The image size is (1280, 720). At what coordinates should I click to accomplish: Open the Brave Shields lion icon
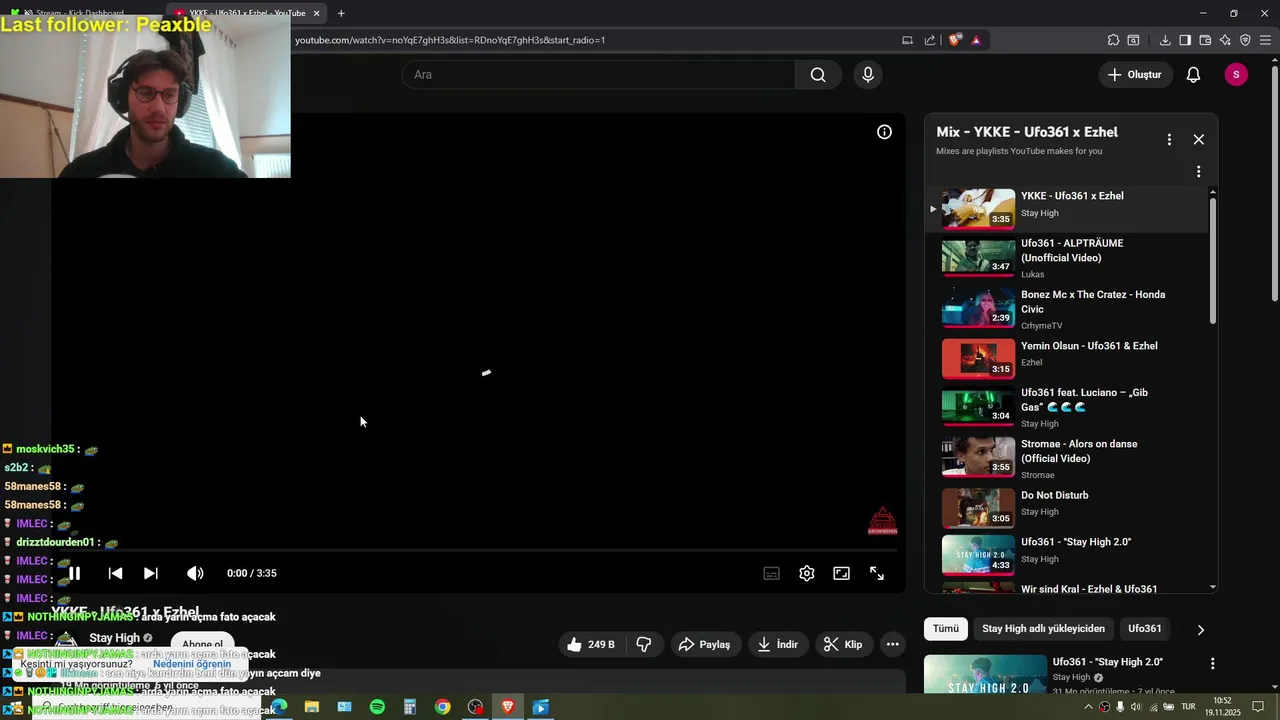pyautogui.click(x=955, y=40)
